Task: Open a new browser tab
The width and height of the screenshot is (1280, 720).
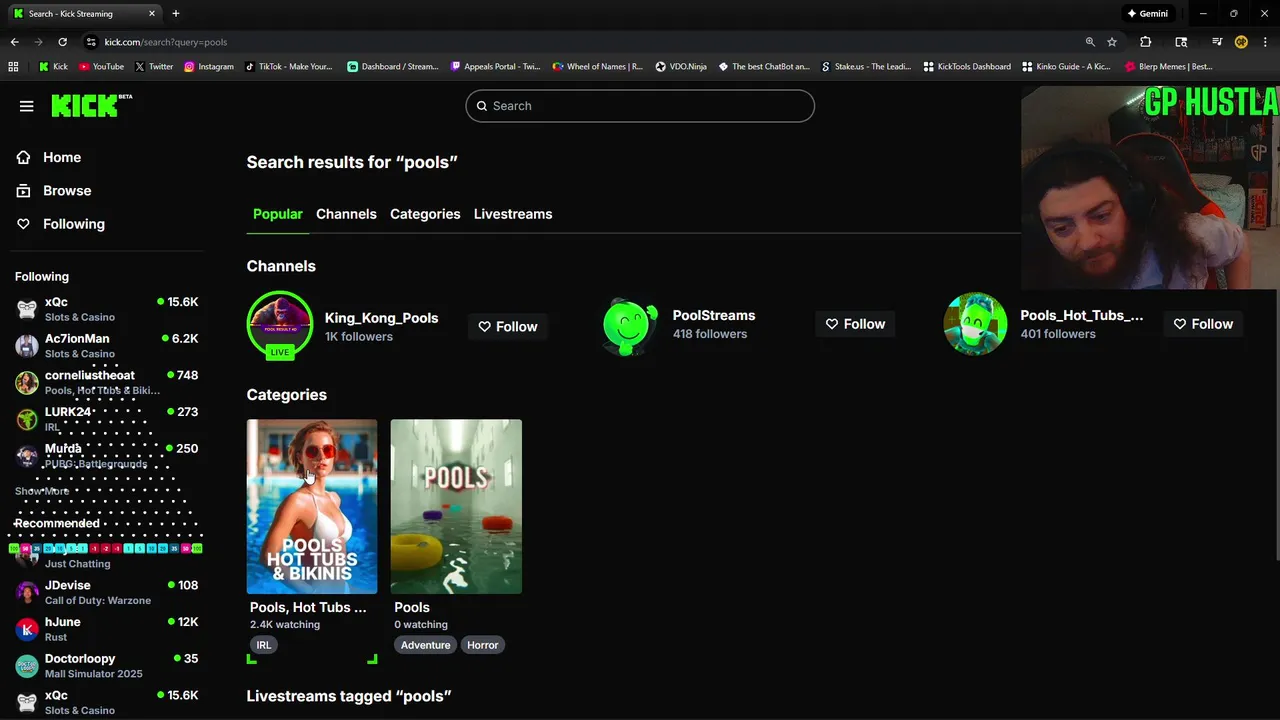Action: pos(176,14)
